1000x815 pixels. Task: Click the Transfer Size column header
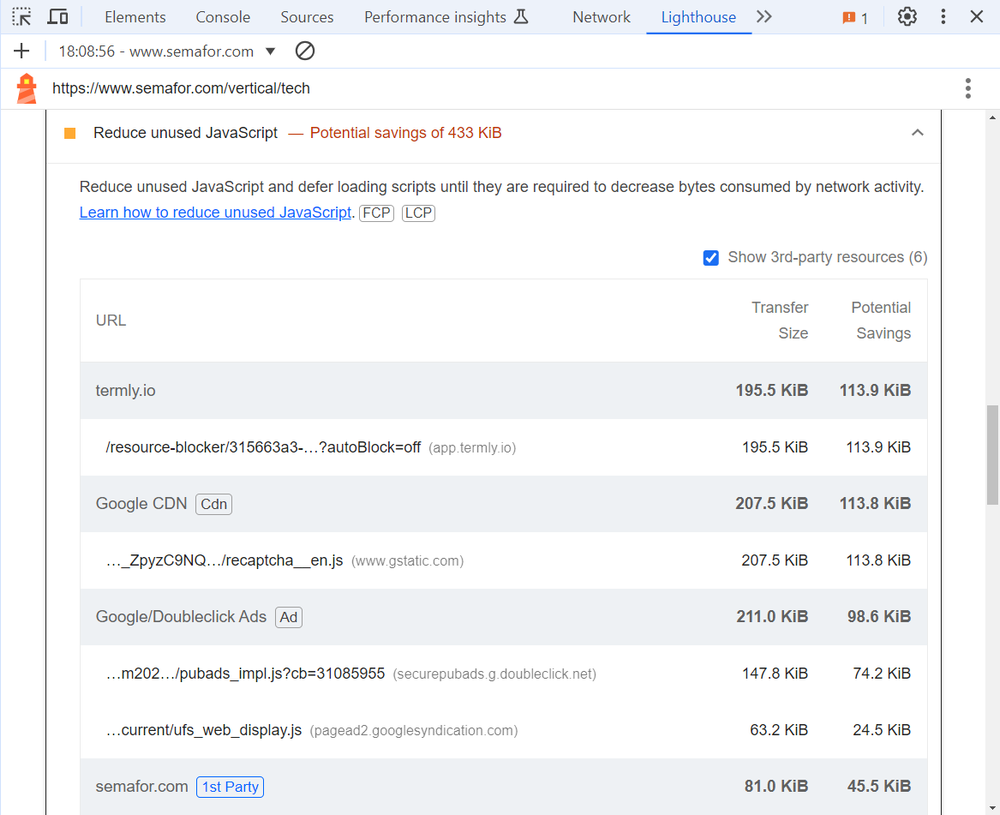click(x=779, y=320)
